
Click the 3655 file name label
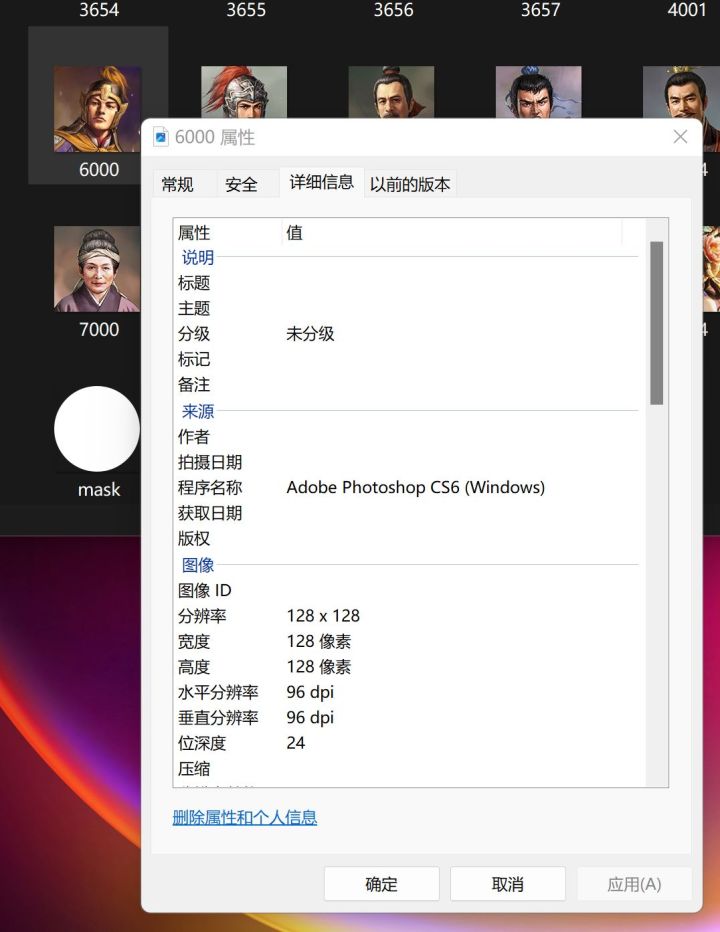pos(246,10)
